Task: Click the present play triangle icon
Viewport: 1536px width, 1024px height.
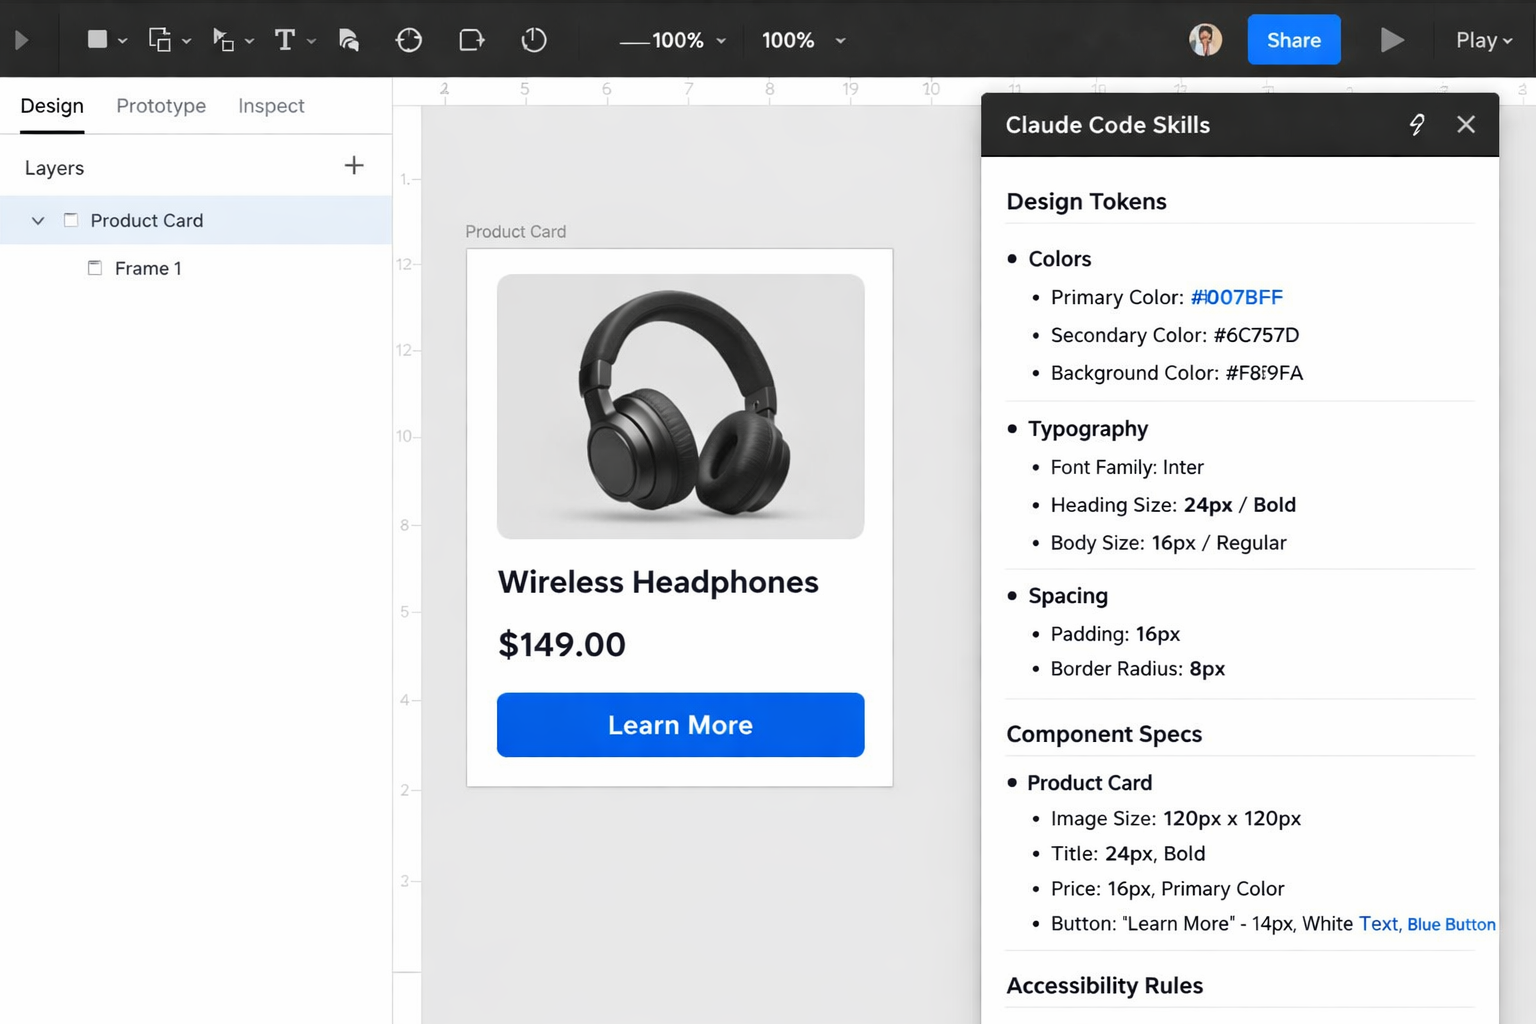Action: pos(1392,40)
